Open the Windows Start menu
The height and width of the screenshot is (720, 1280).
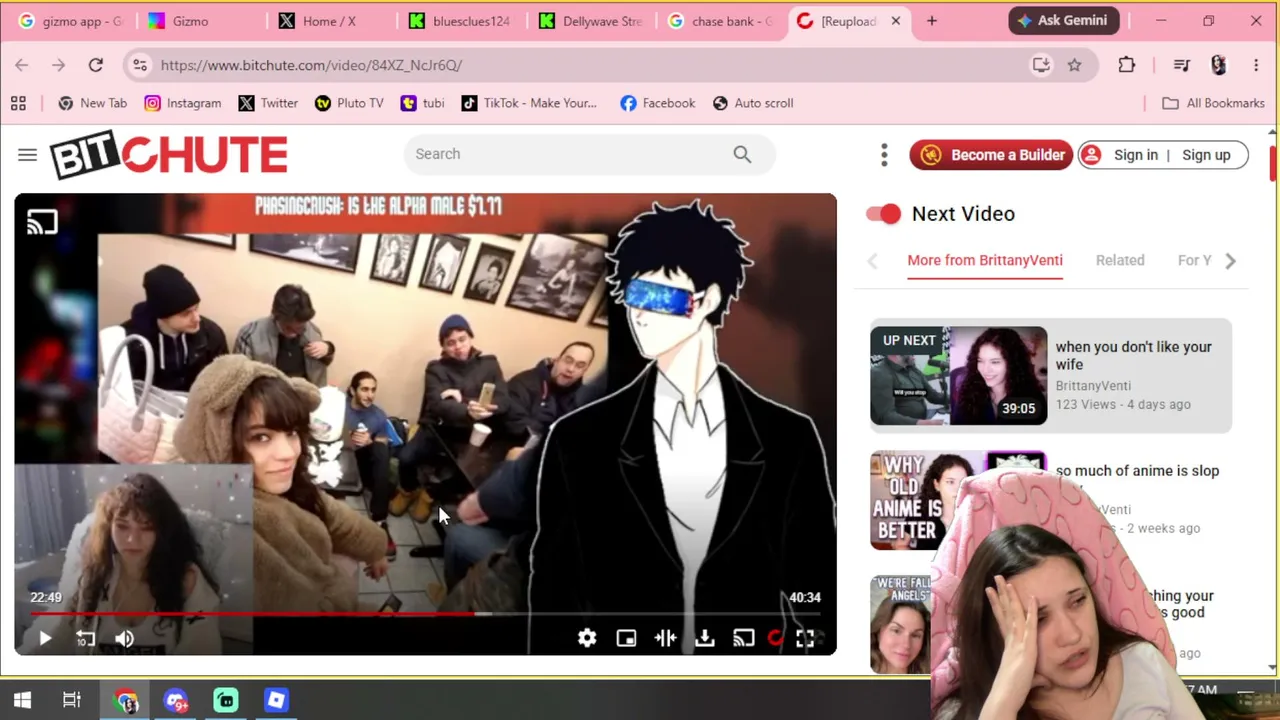22,700
